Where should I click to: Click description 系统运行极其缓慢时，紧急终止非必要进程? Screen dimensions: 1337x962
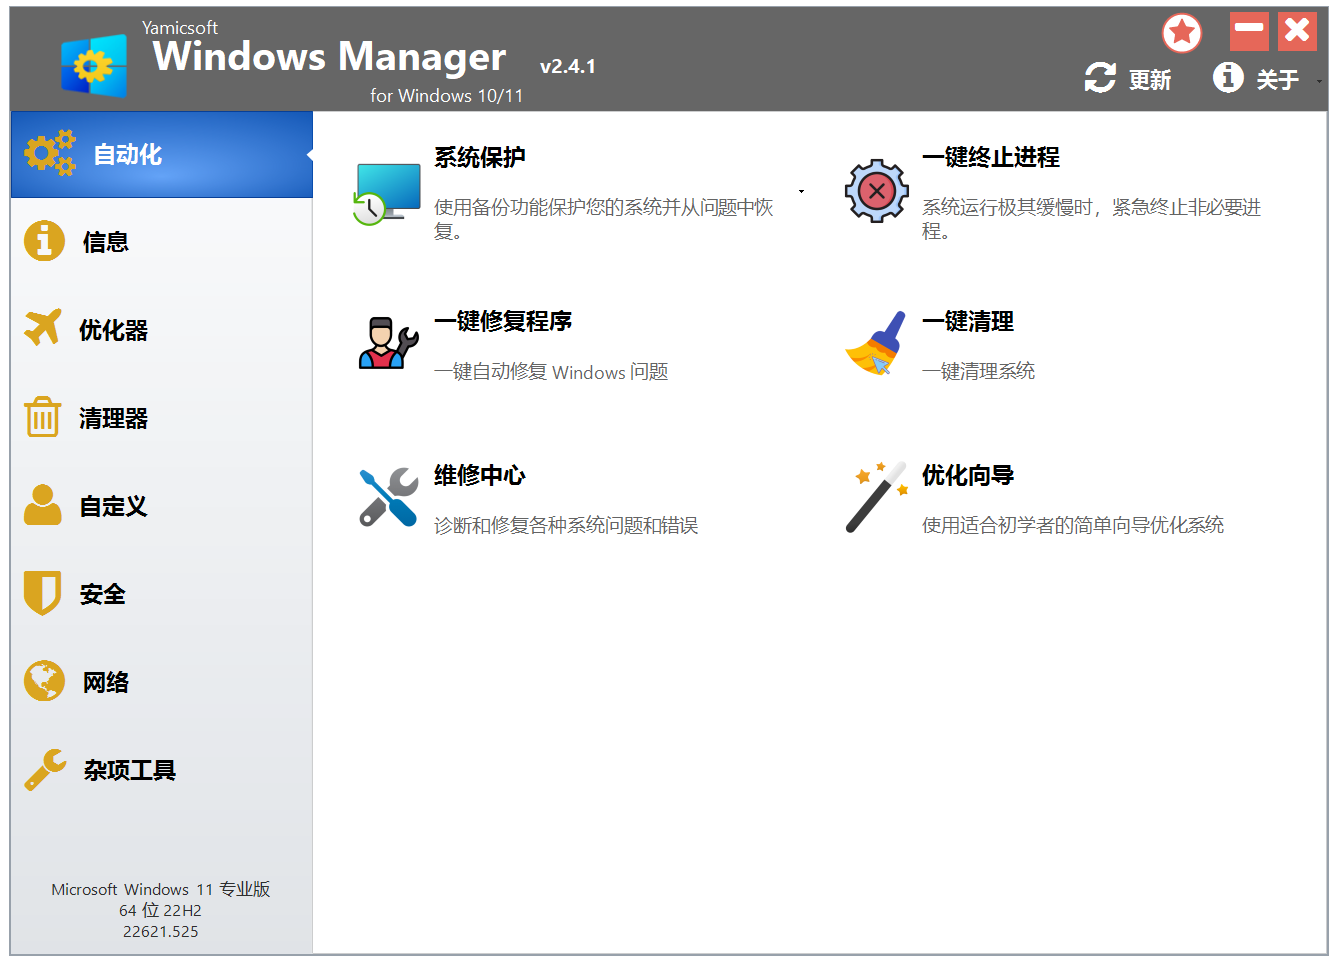tap(1092, 219)
